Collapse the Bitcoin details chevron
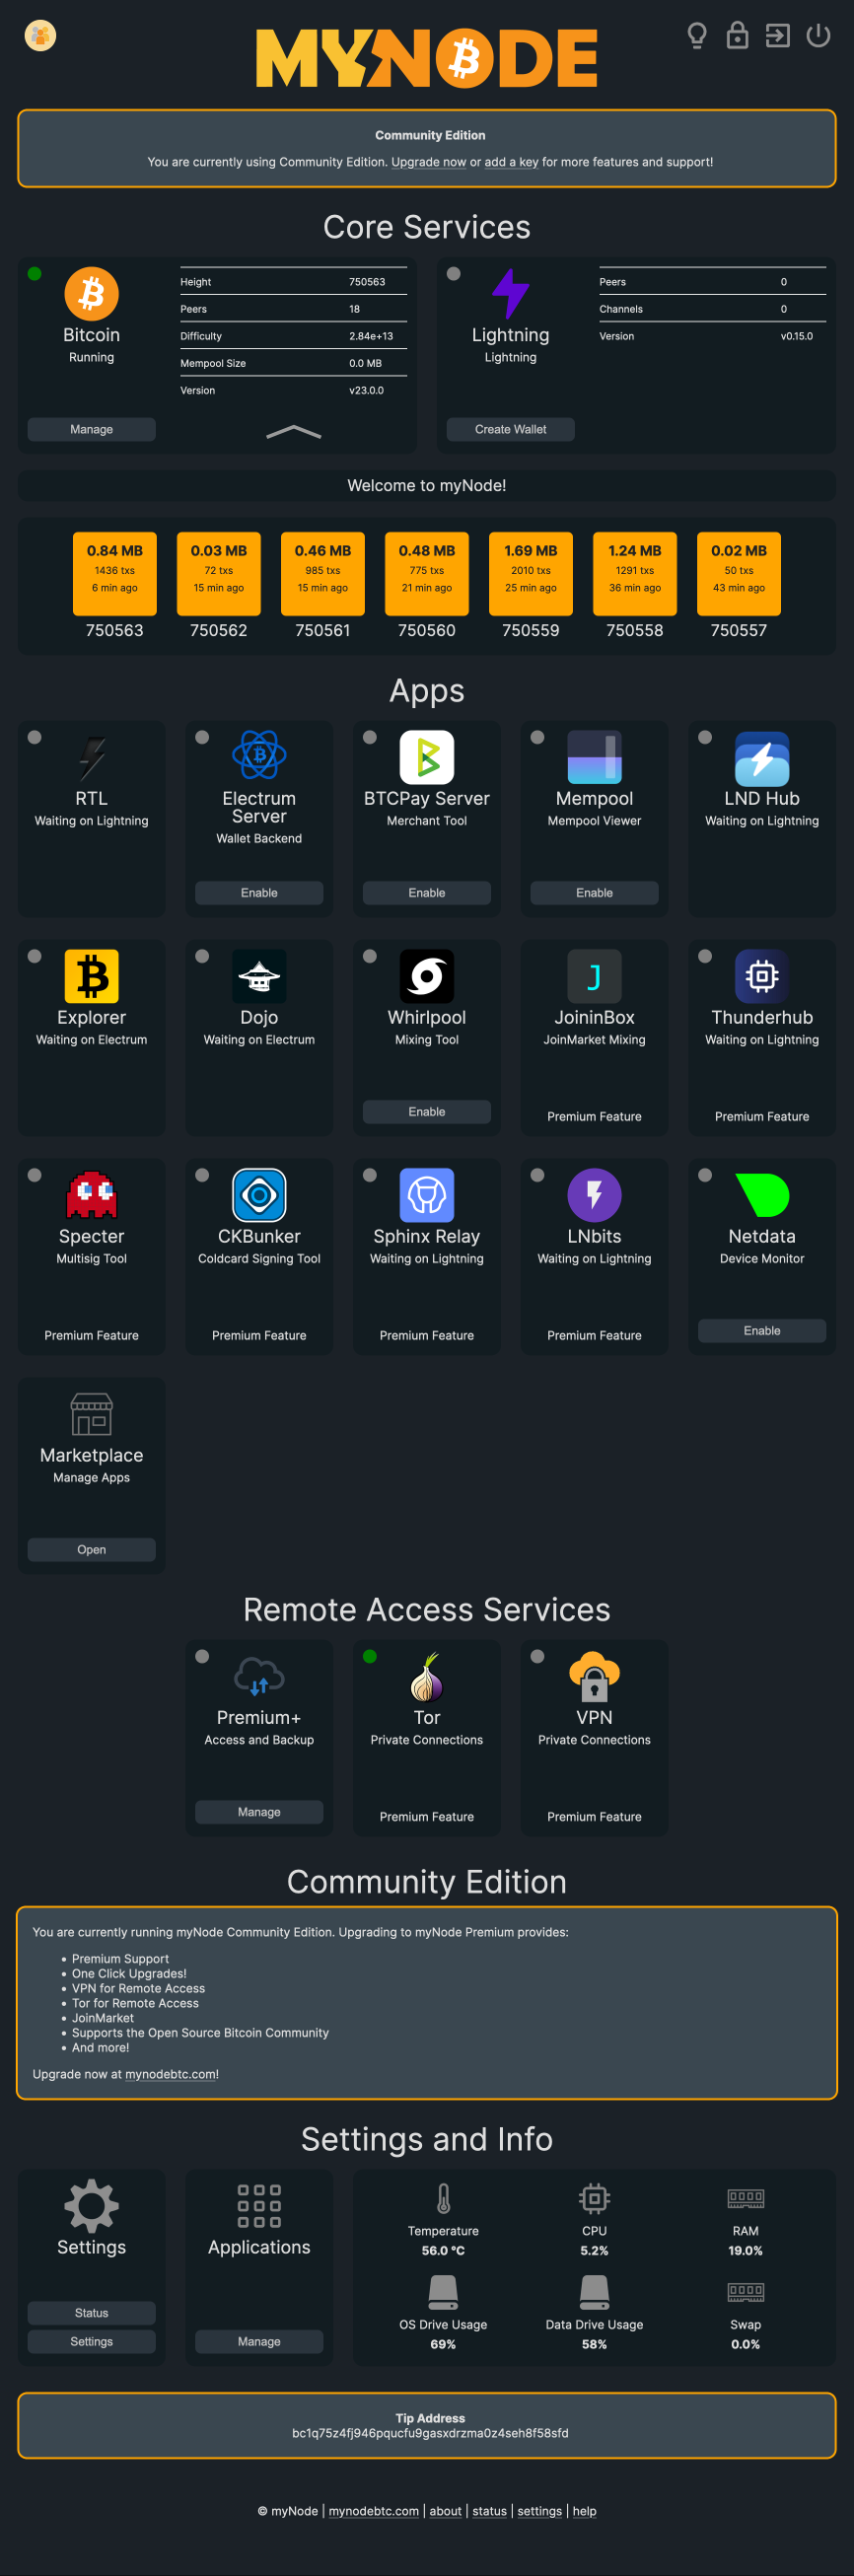The image size is (854, 2576). pyautogui.click(x=294, y=432)
